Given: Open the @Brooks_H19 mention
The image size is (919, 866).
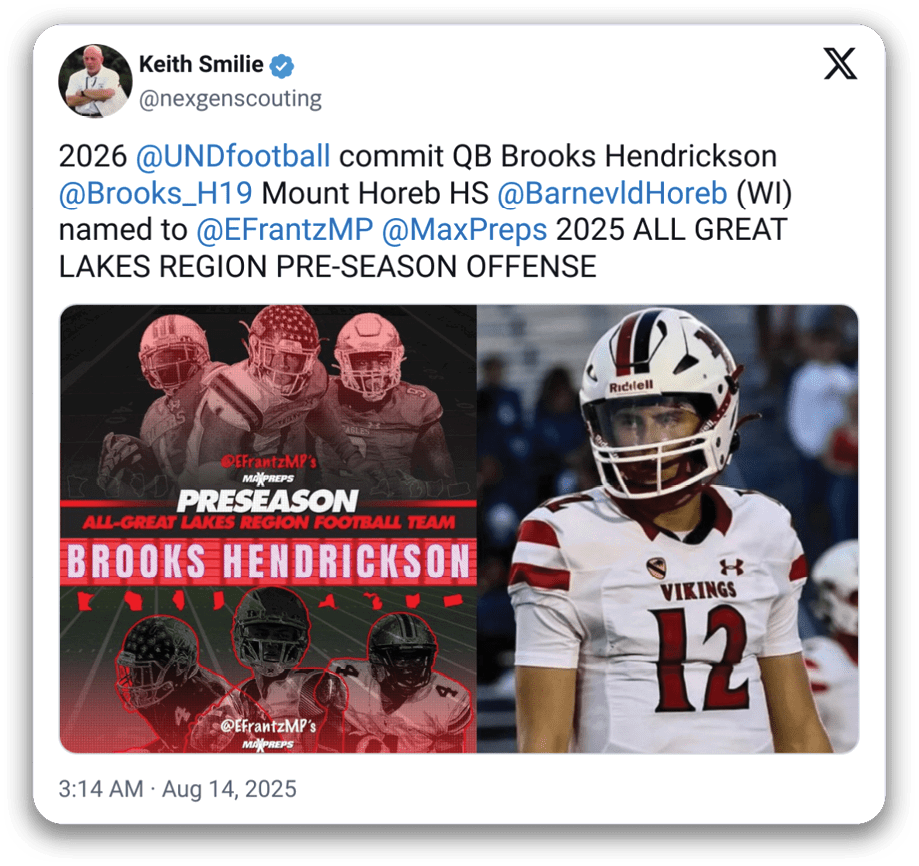Looking at the screenshot, I should coord(156,193).
